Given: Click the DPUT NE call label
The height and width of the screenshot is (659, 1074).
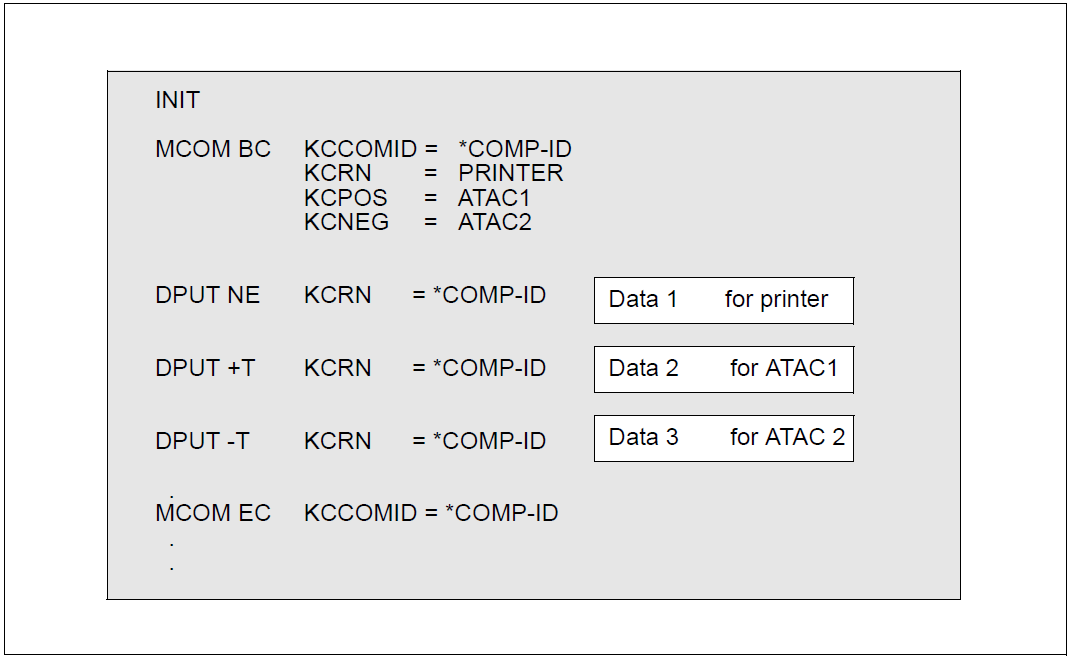Looking at the screenshot, I should coord(207,295).
